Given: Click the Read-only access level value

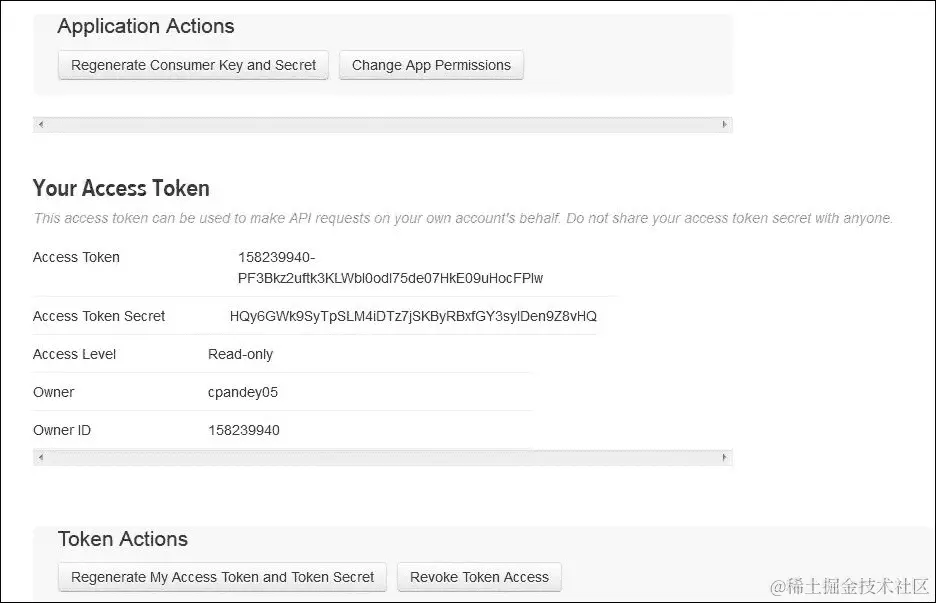Looking at the screenshot, I should coord(240,354).
